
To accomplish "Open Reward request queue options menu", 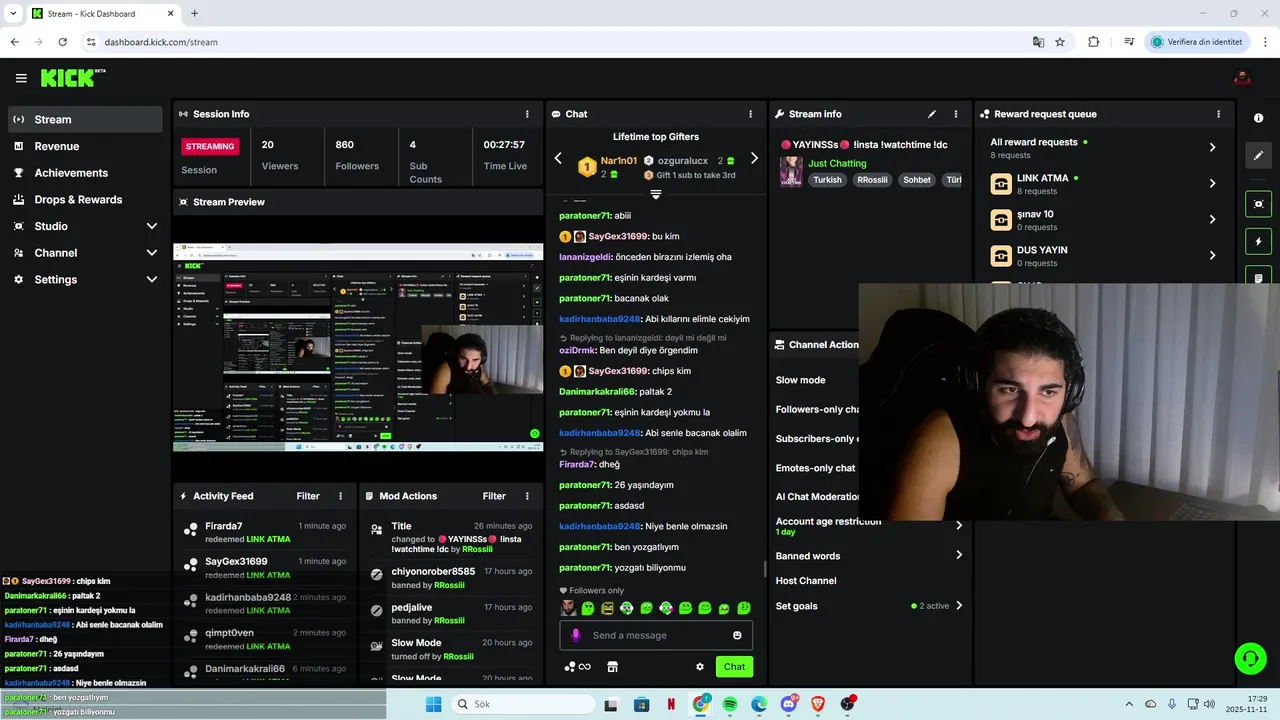I will click(1218, 114).
